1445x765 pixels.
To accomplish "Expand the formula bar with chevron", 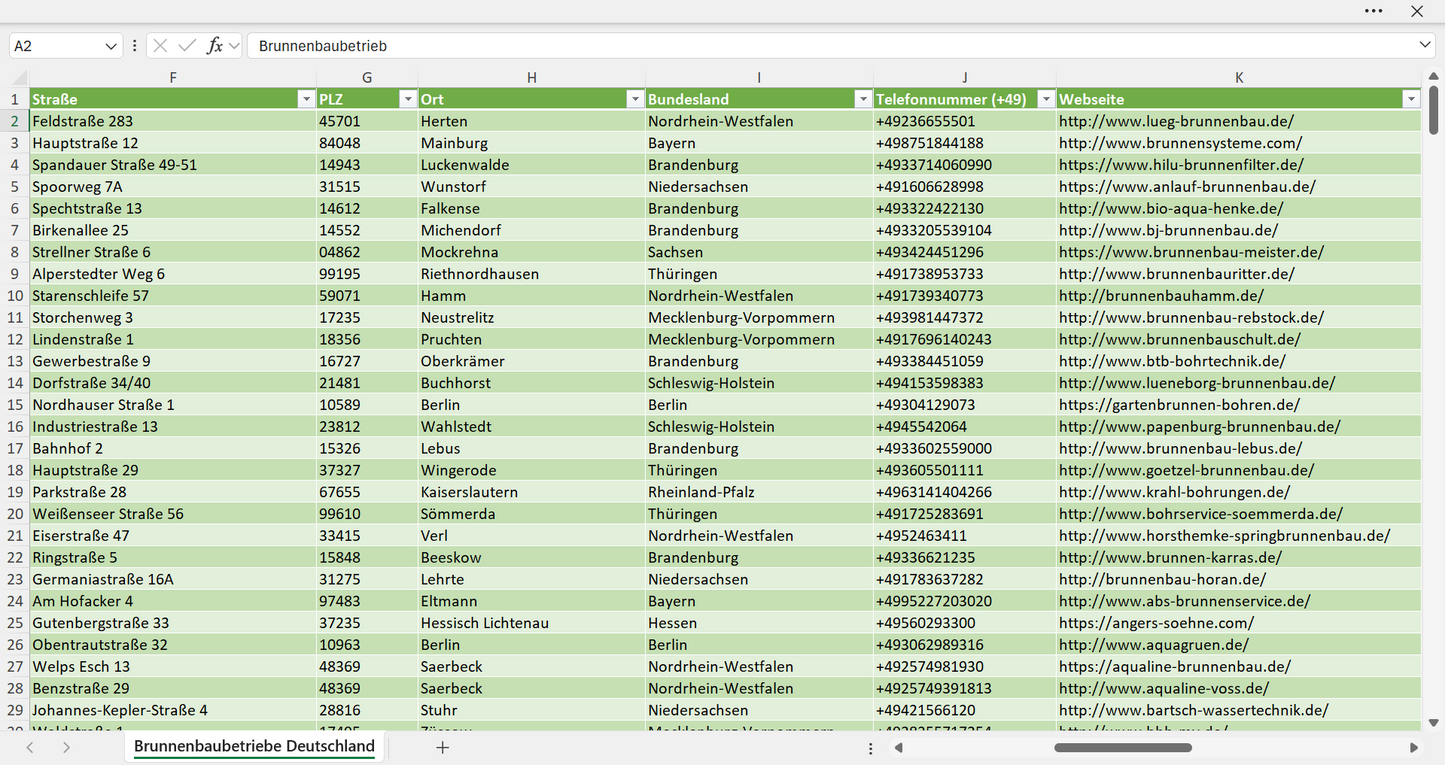I will pyautogui.click(x=1425, y=46).
